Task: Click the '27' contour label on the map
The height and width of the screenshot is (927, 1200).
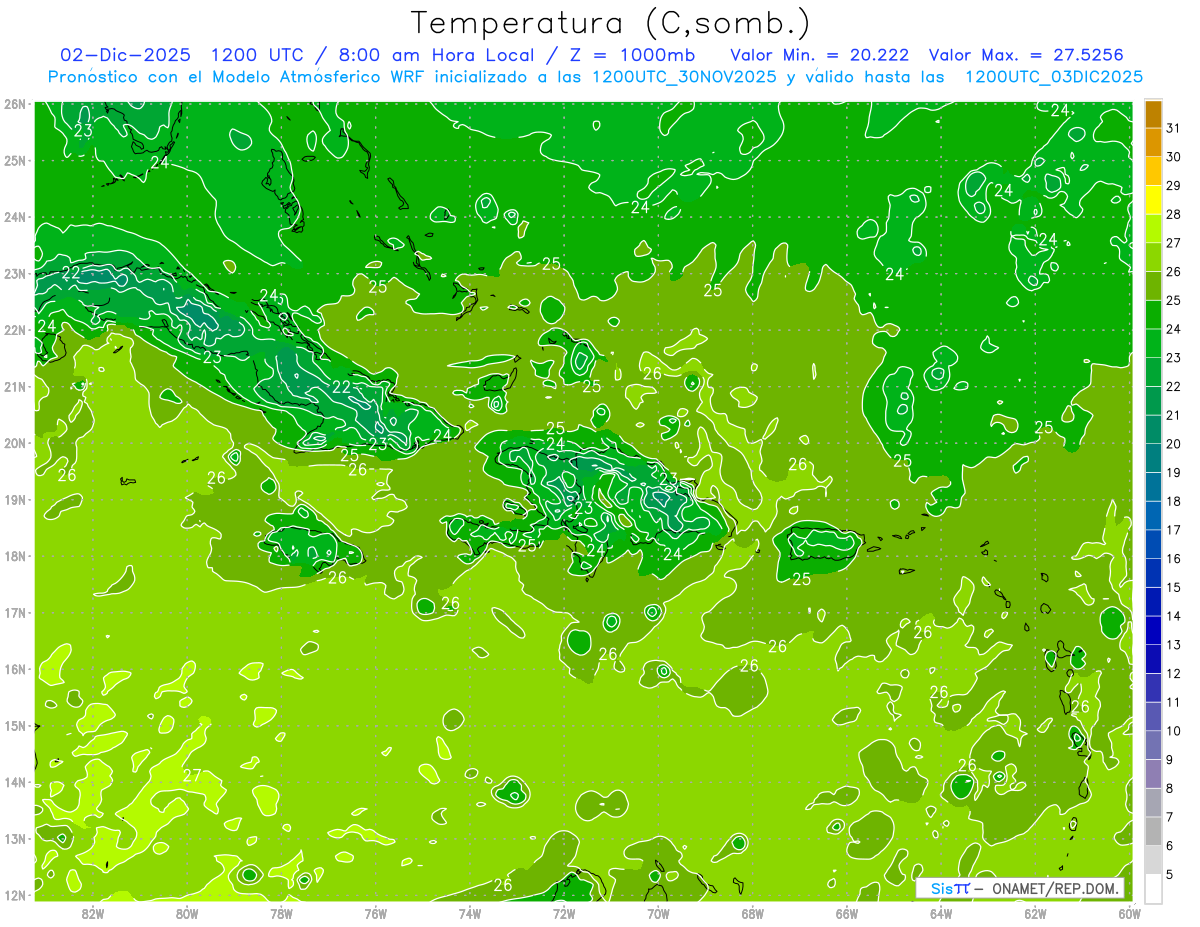Action: 192,775
